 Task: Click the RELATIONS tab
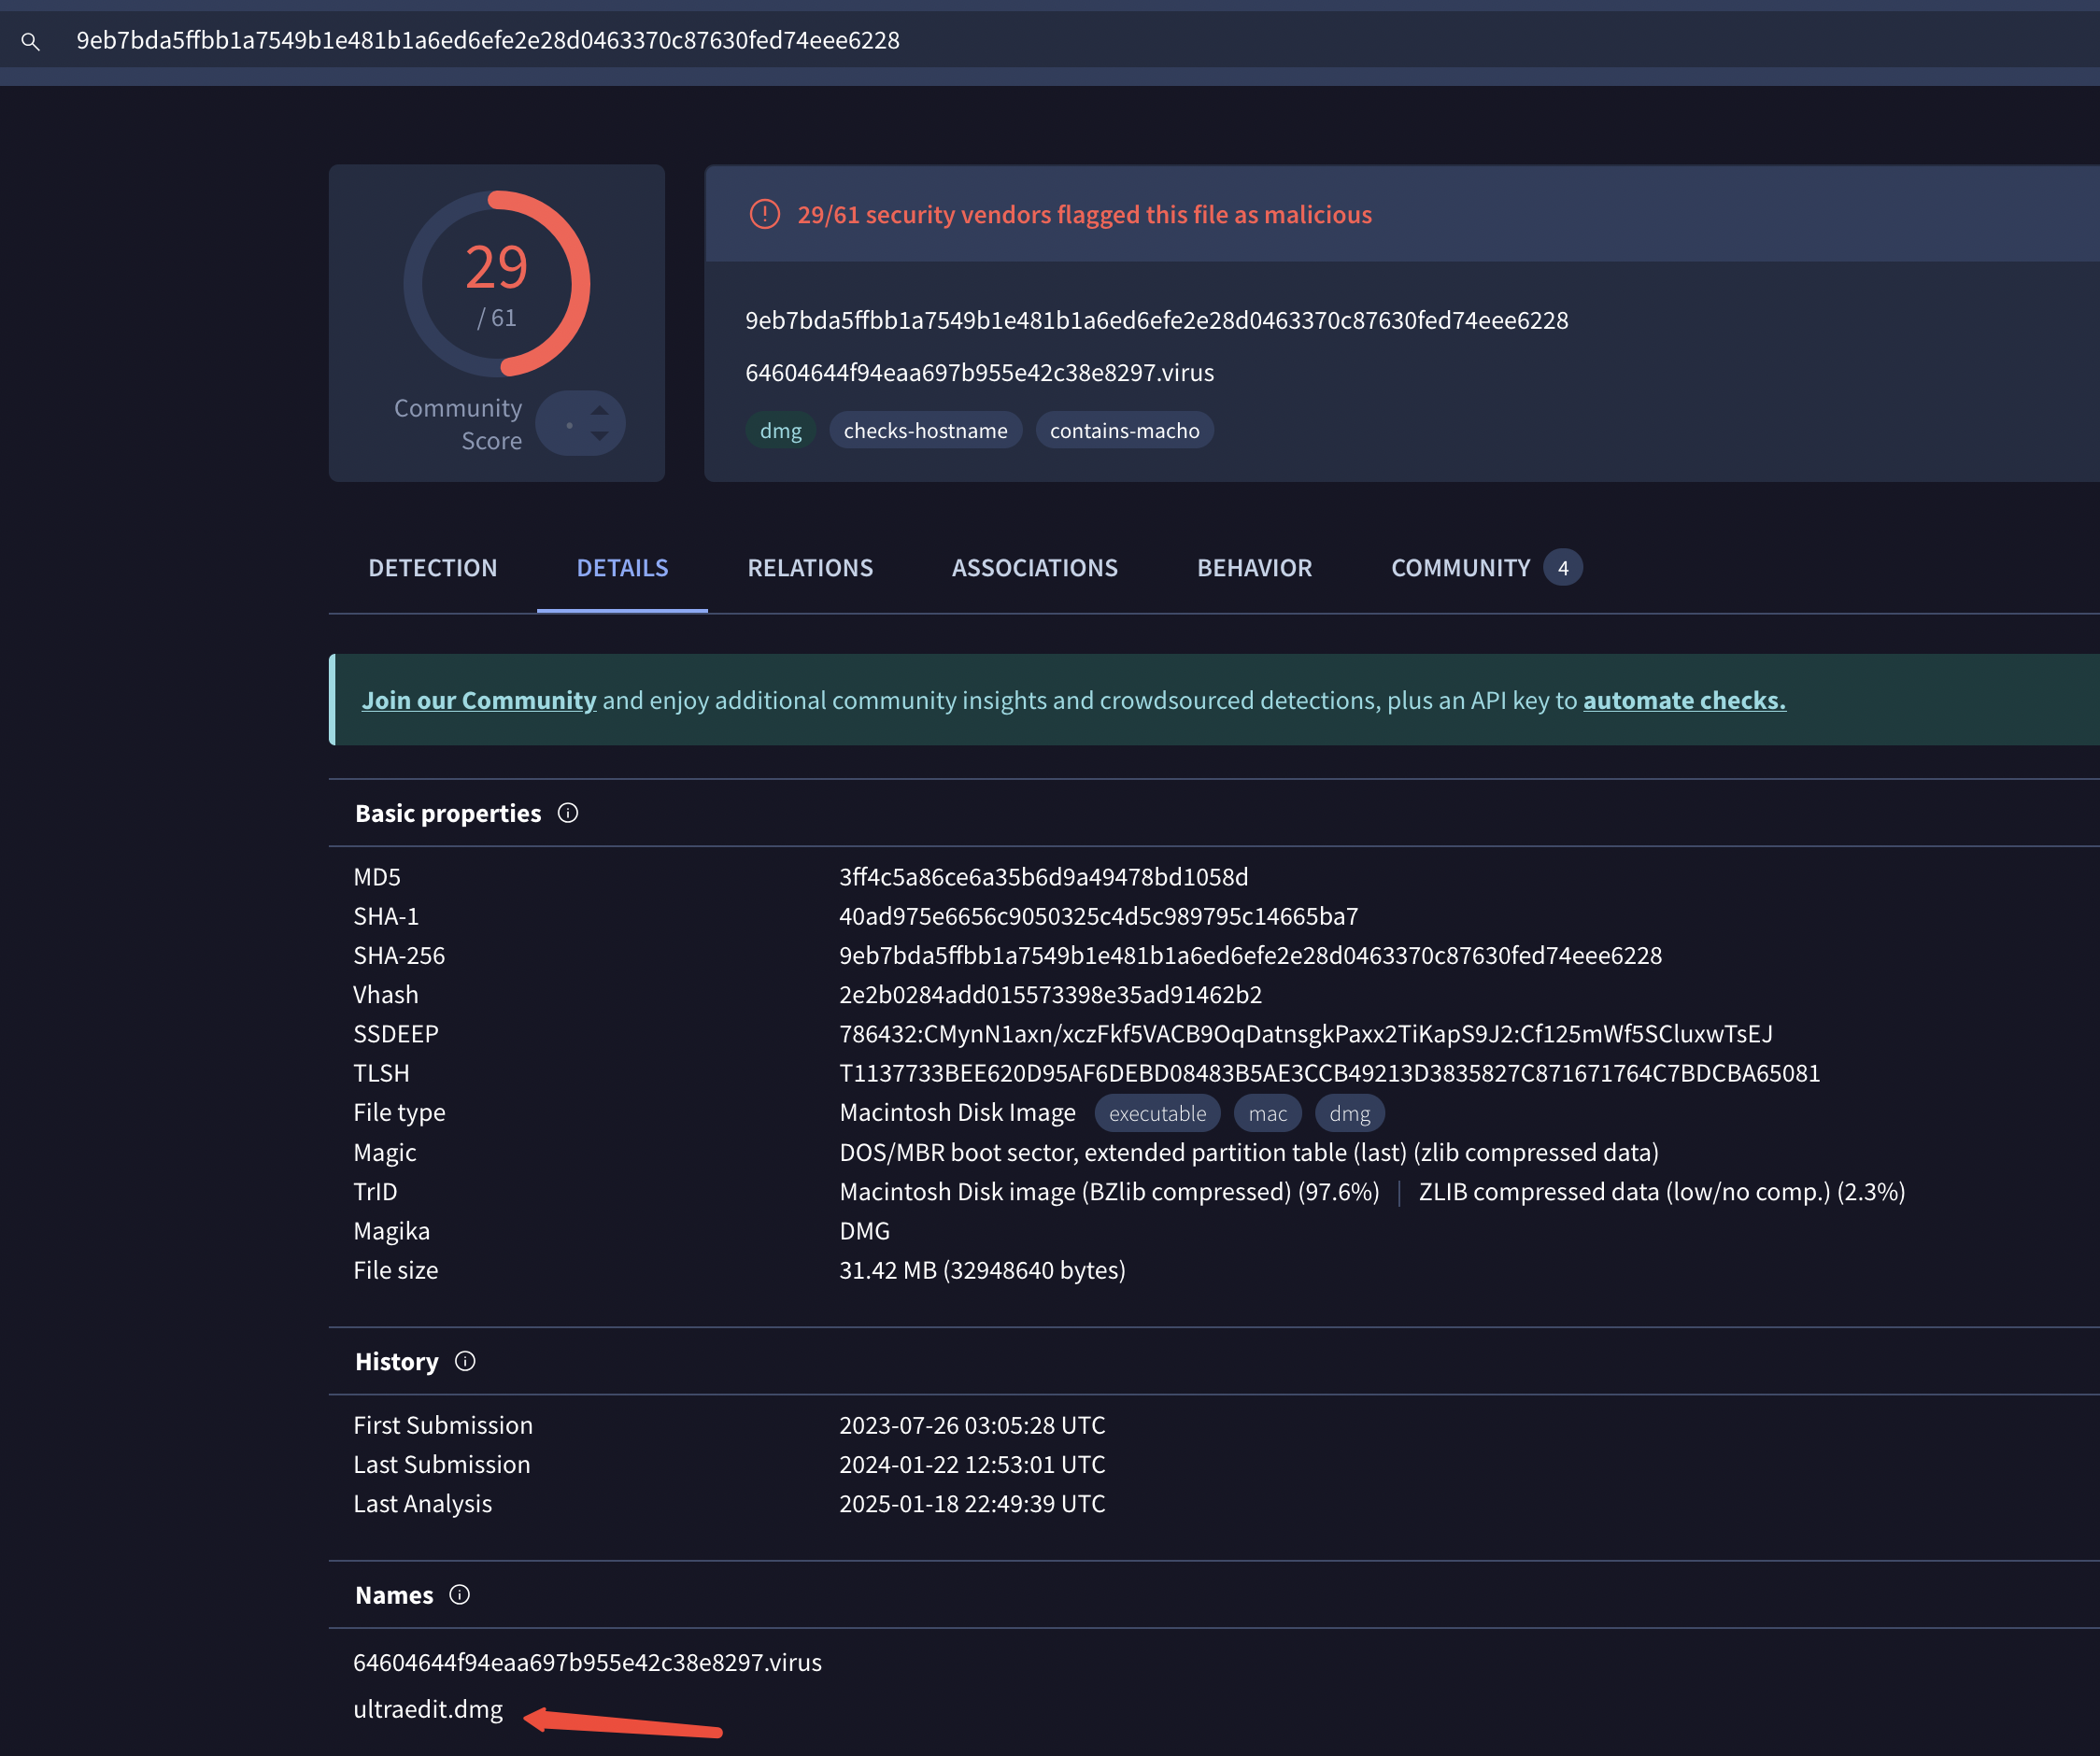pyautogui.click(x=809, y=565)
